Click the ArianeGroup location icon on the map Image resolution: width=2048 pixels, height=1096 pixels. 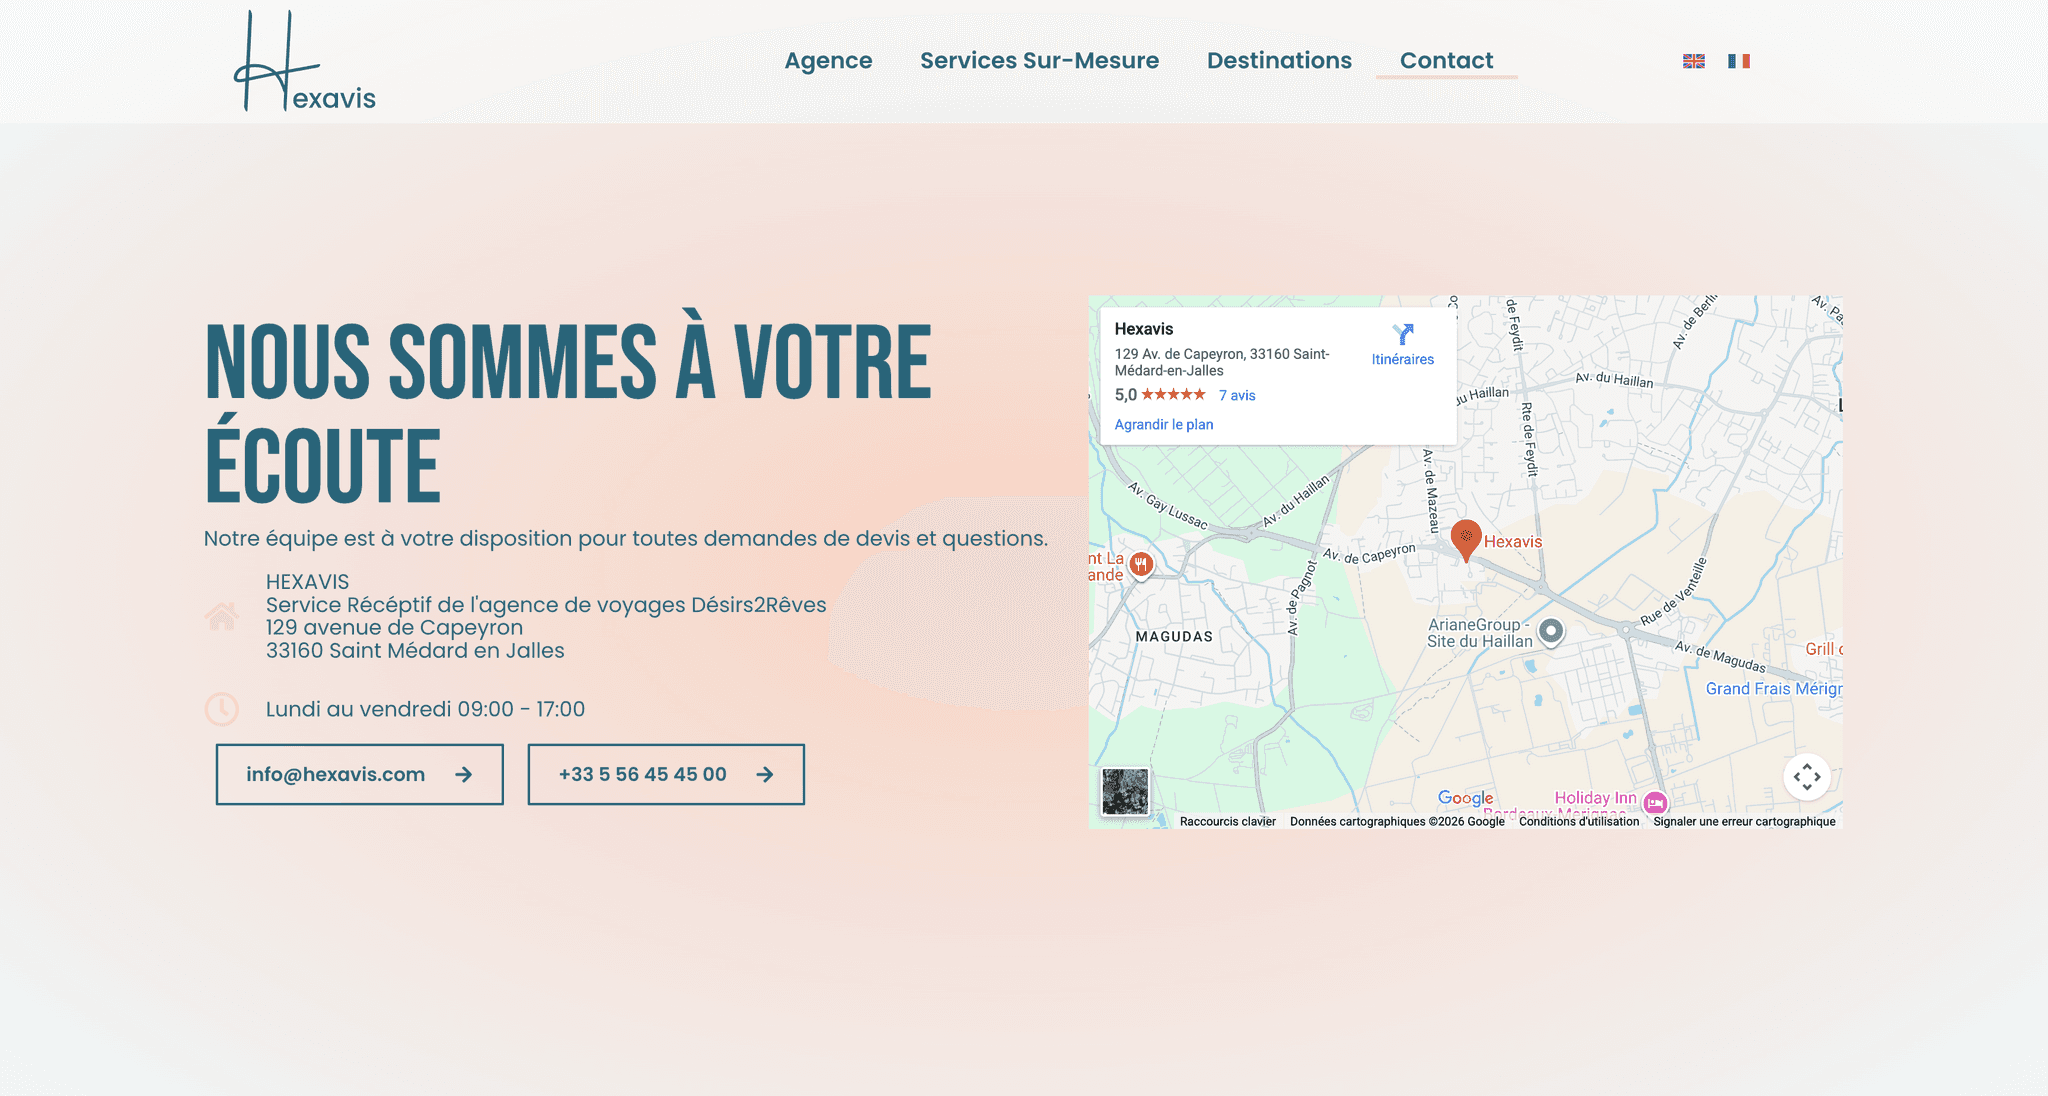[1549, 632]
